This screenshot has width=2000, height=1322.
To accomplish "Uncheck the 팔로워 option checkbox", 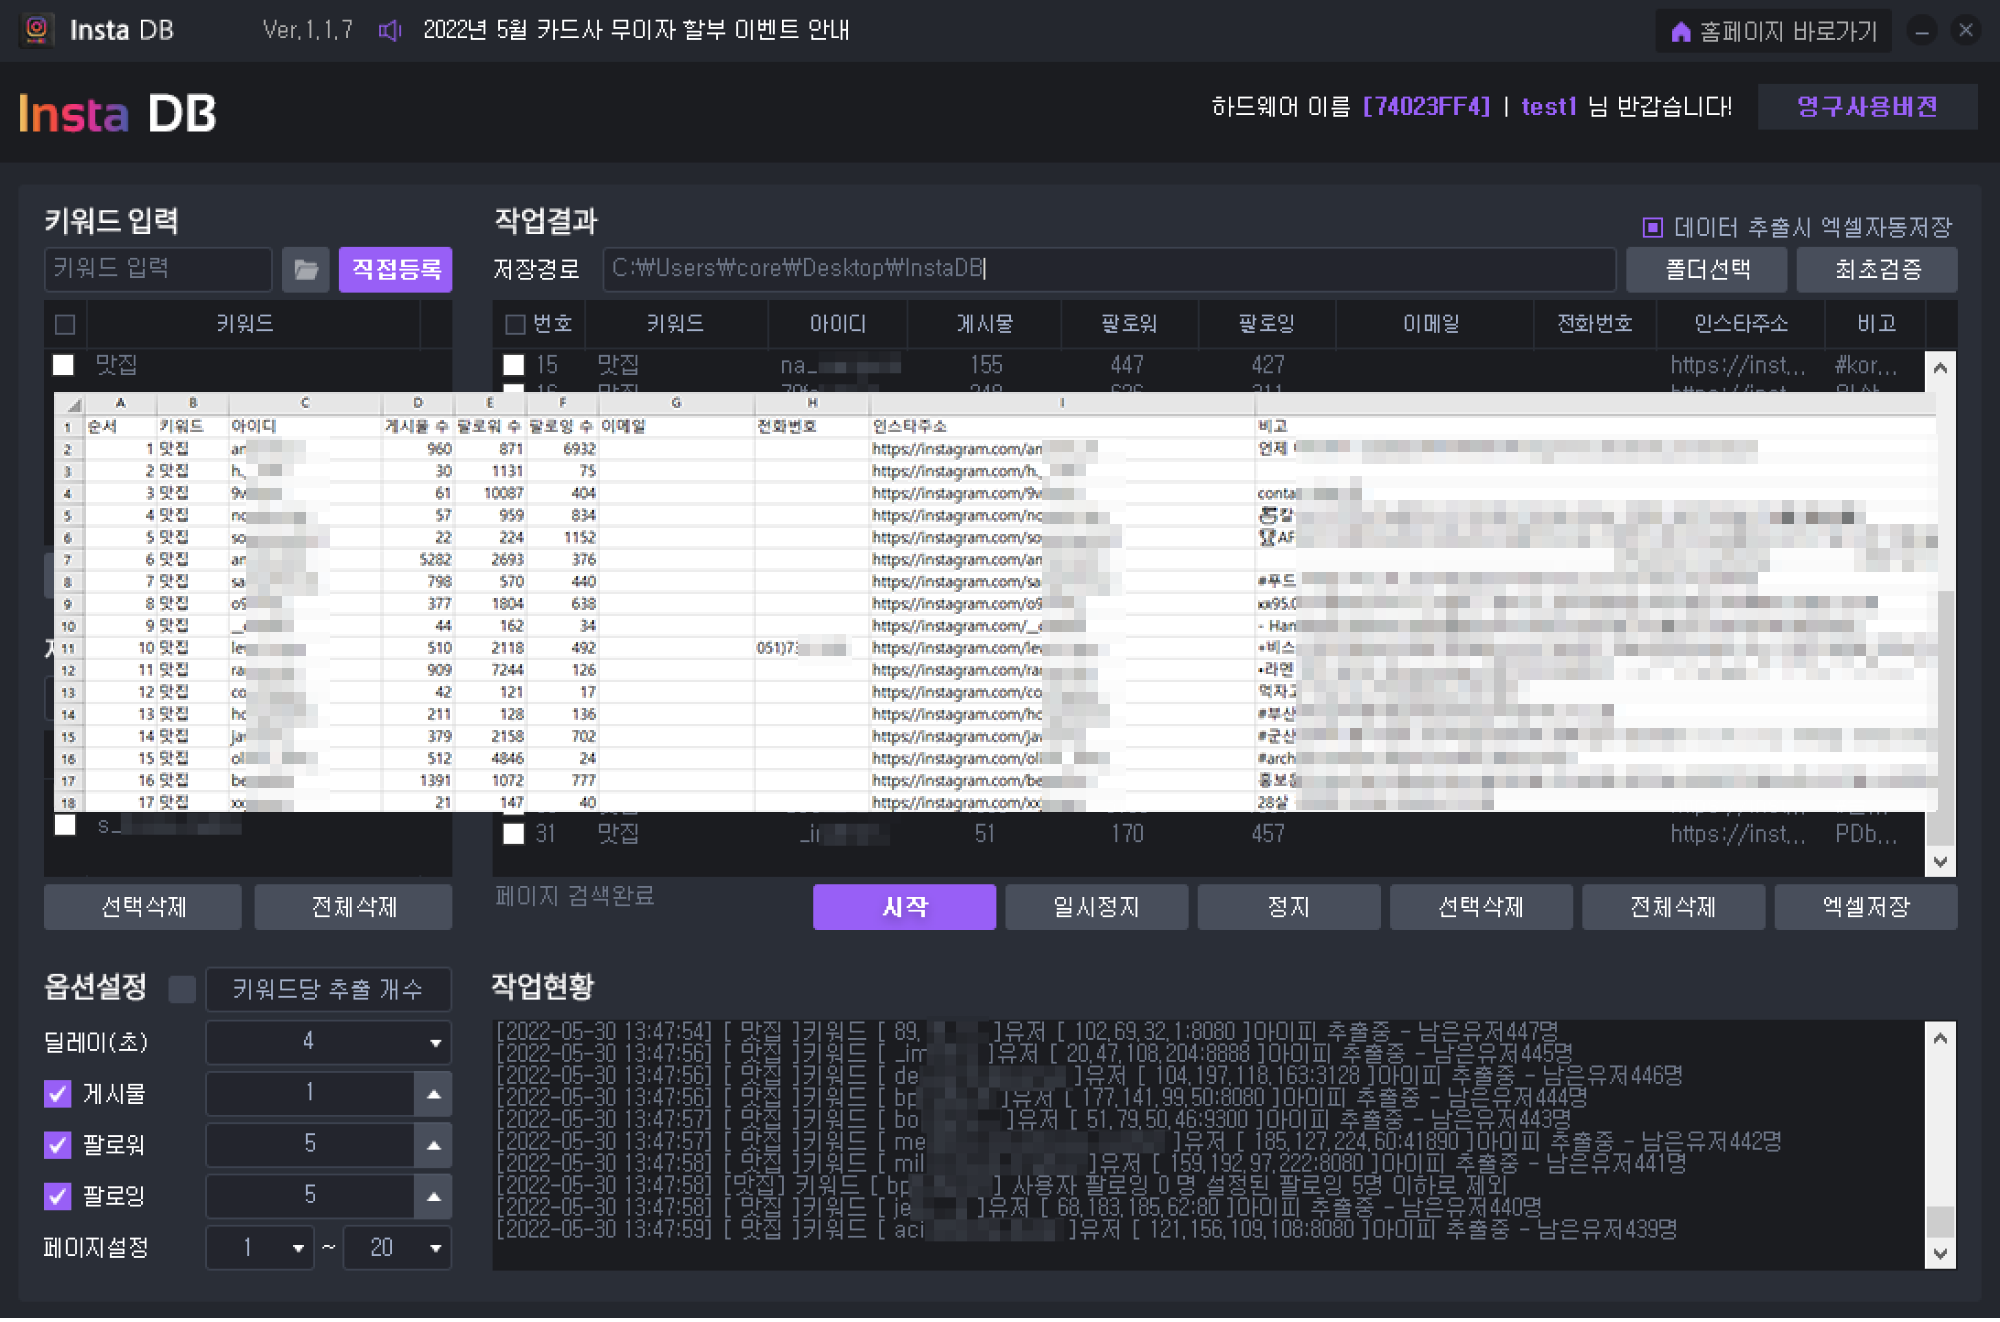I will point(58,1146).
